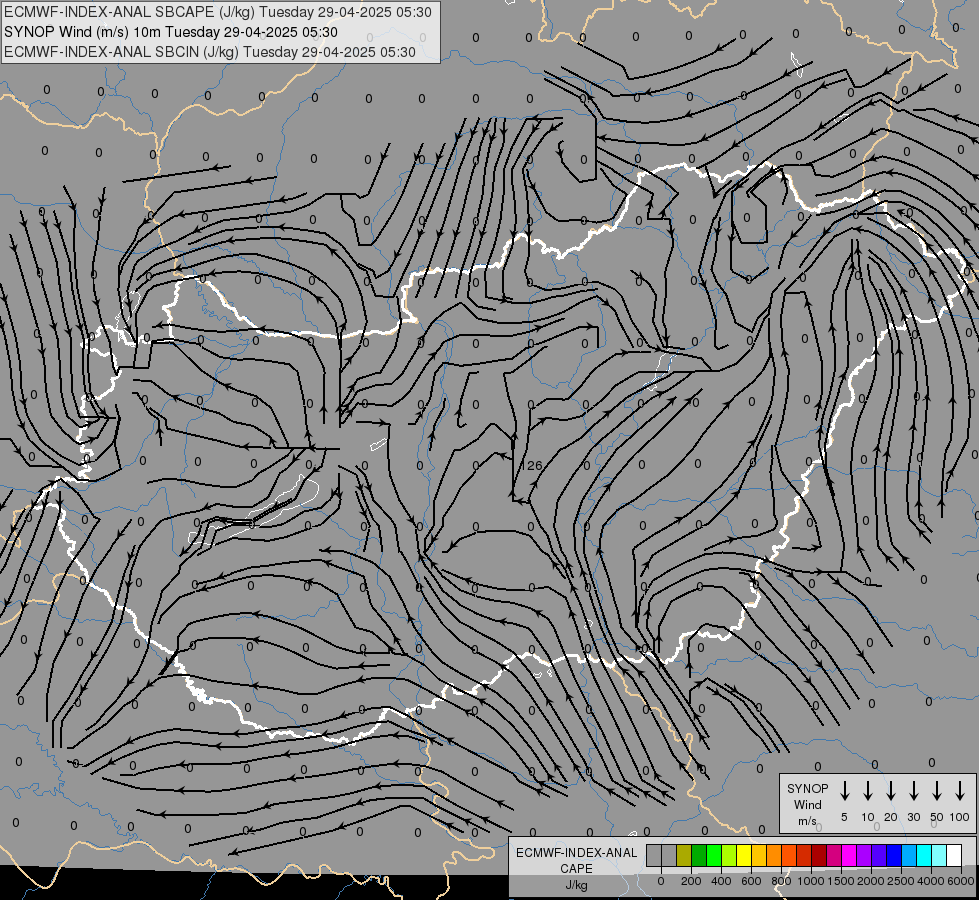Pick the dark green swatch in the CAPE scale
Screen dimensions: 979x900
click(699, 855)
